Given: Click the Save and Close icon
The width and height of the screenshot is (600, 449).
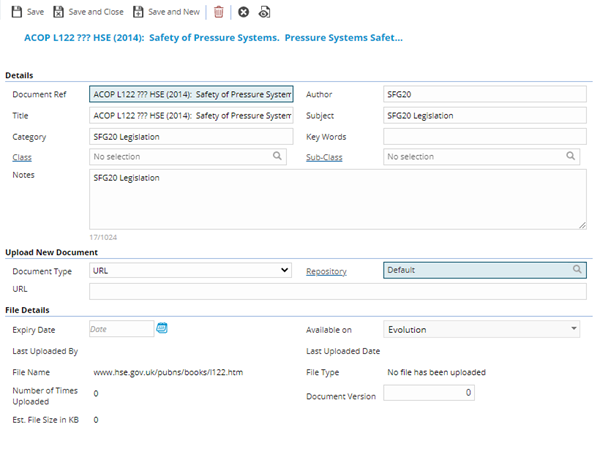Looking at the screenshot, I should (x=59, y=12).
